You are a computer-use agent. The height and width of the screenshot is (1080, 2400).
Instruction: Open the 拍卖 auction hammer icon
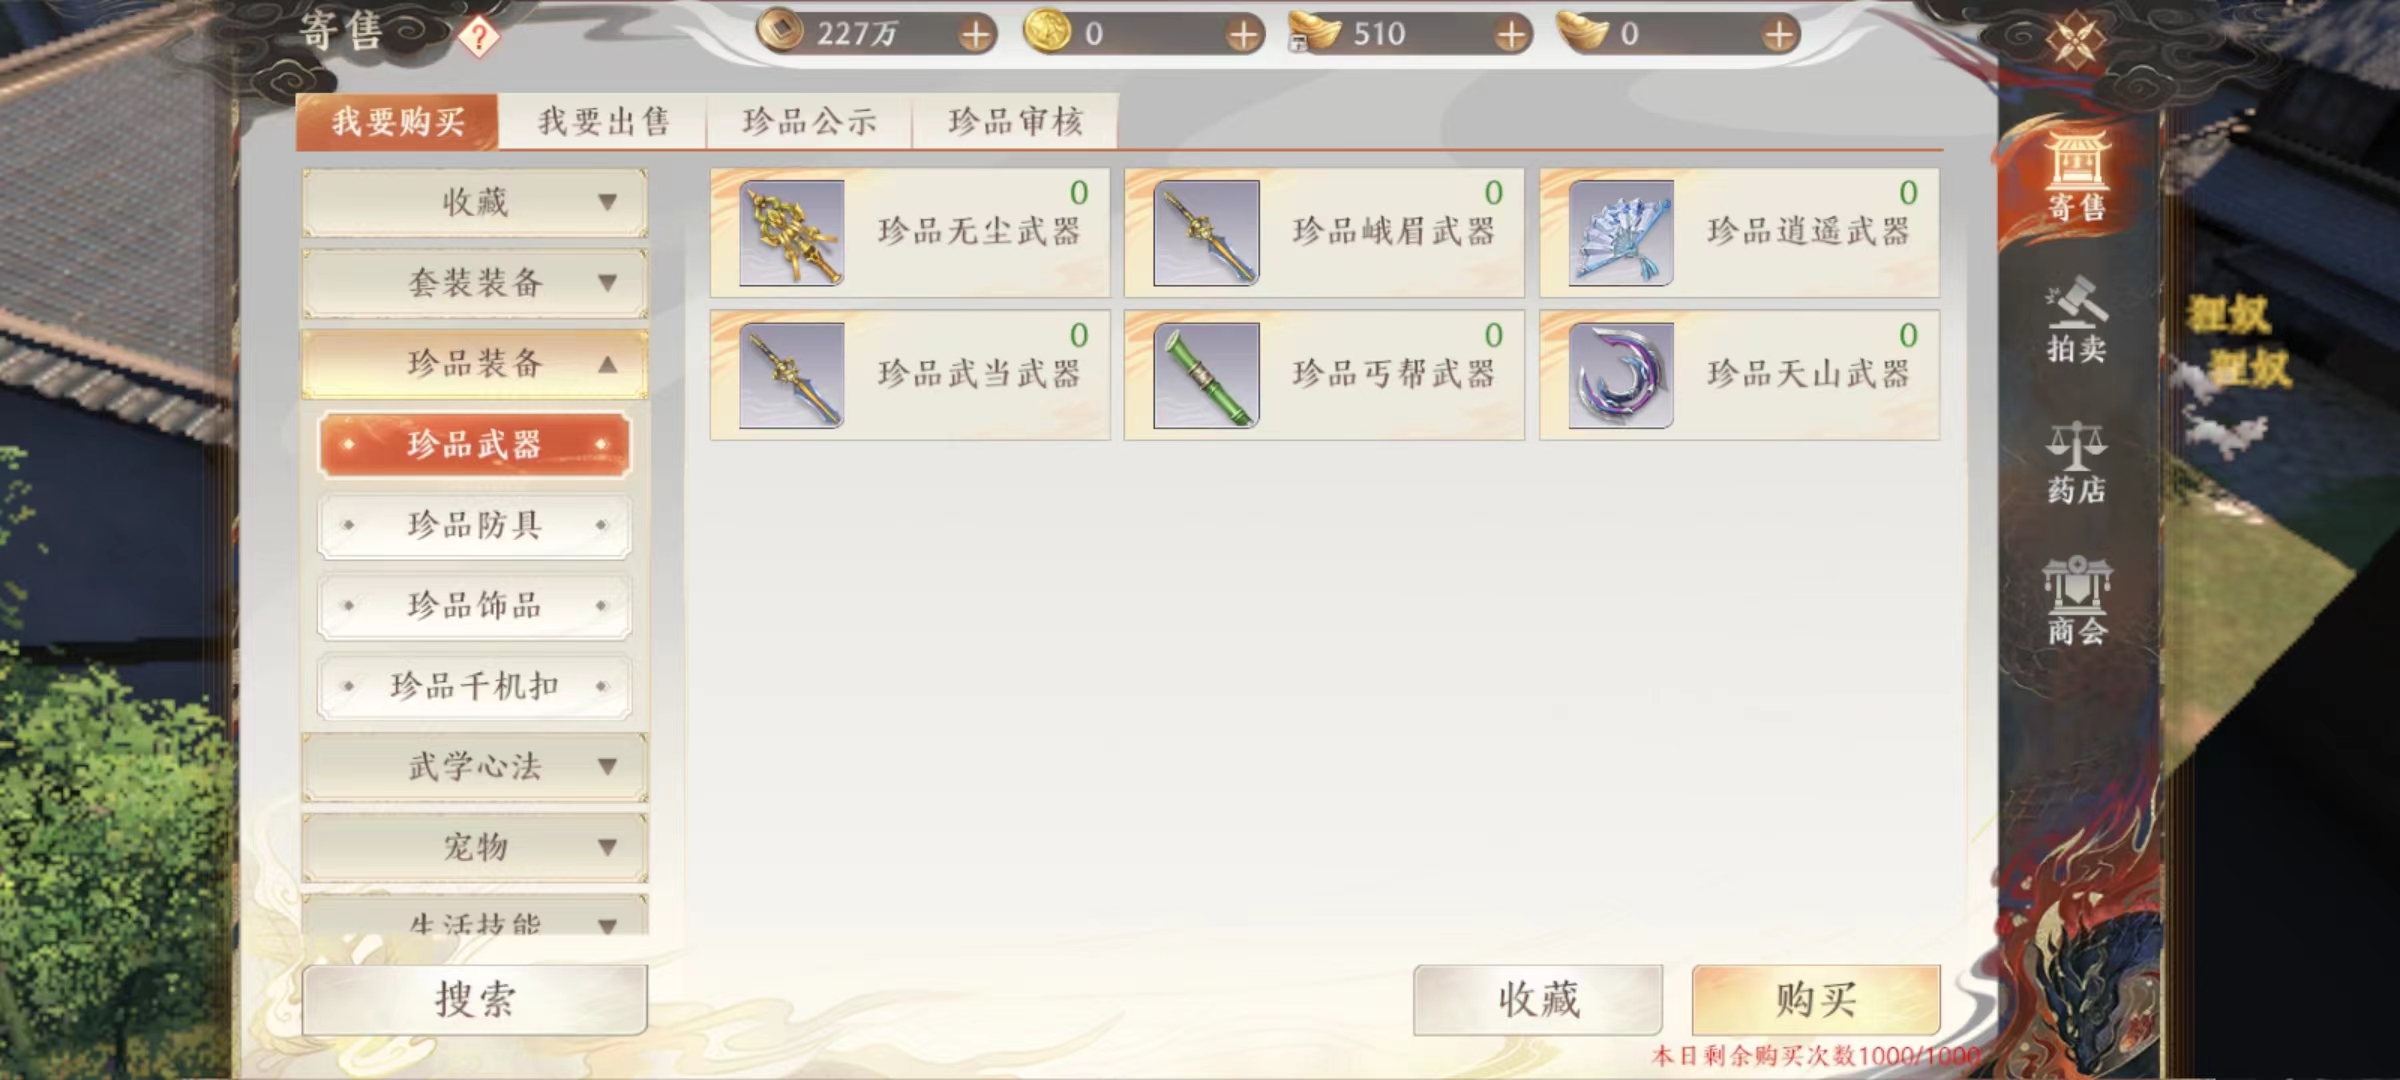[2076, 320]
